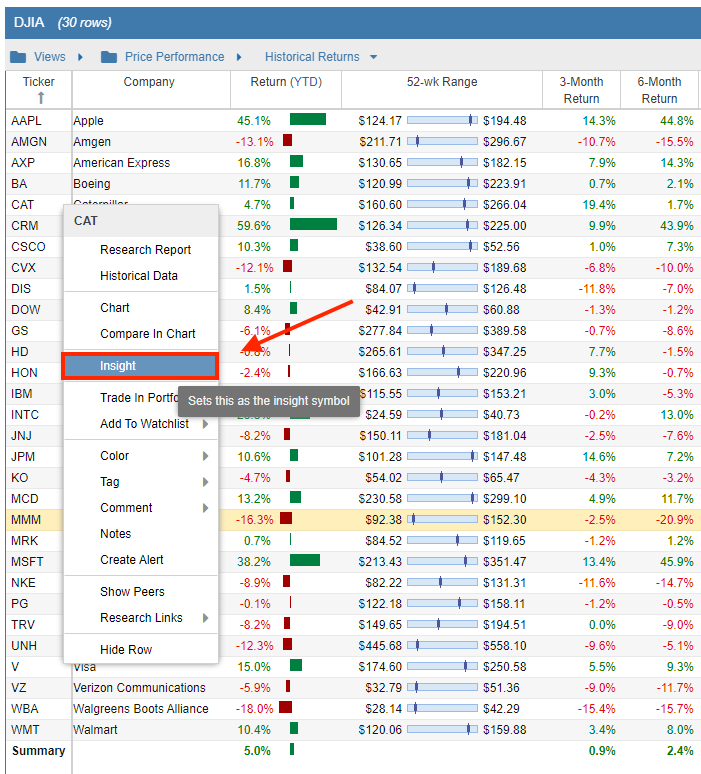Click the UNH 52-week high $558.10

click(x=505, y=646)
